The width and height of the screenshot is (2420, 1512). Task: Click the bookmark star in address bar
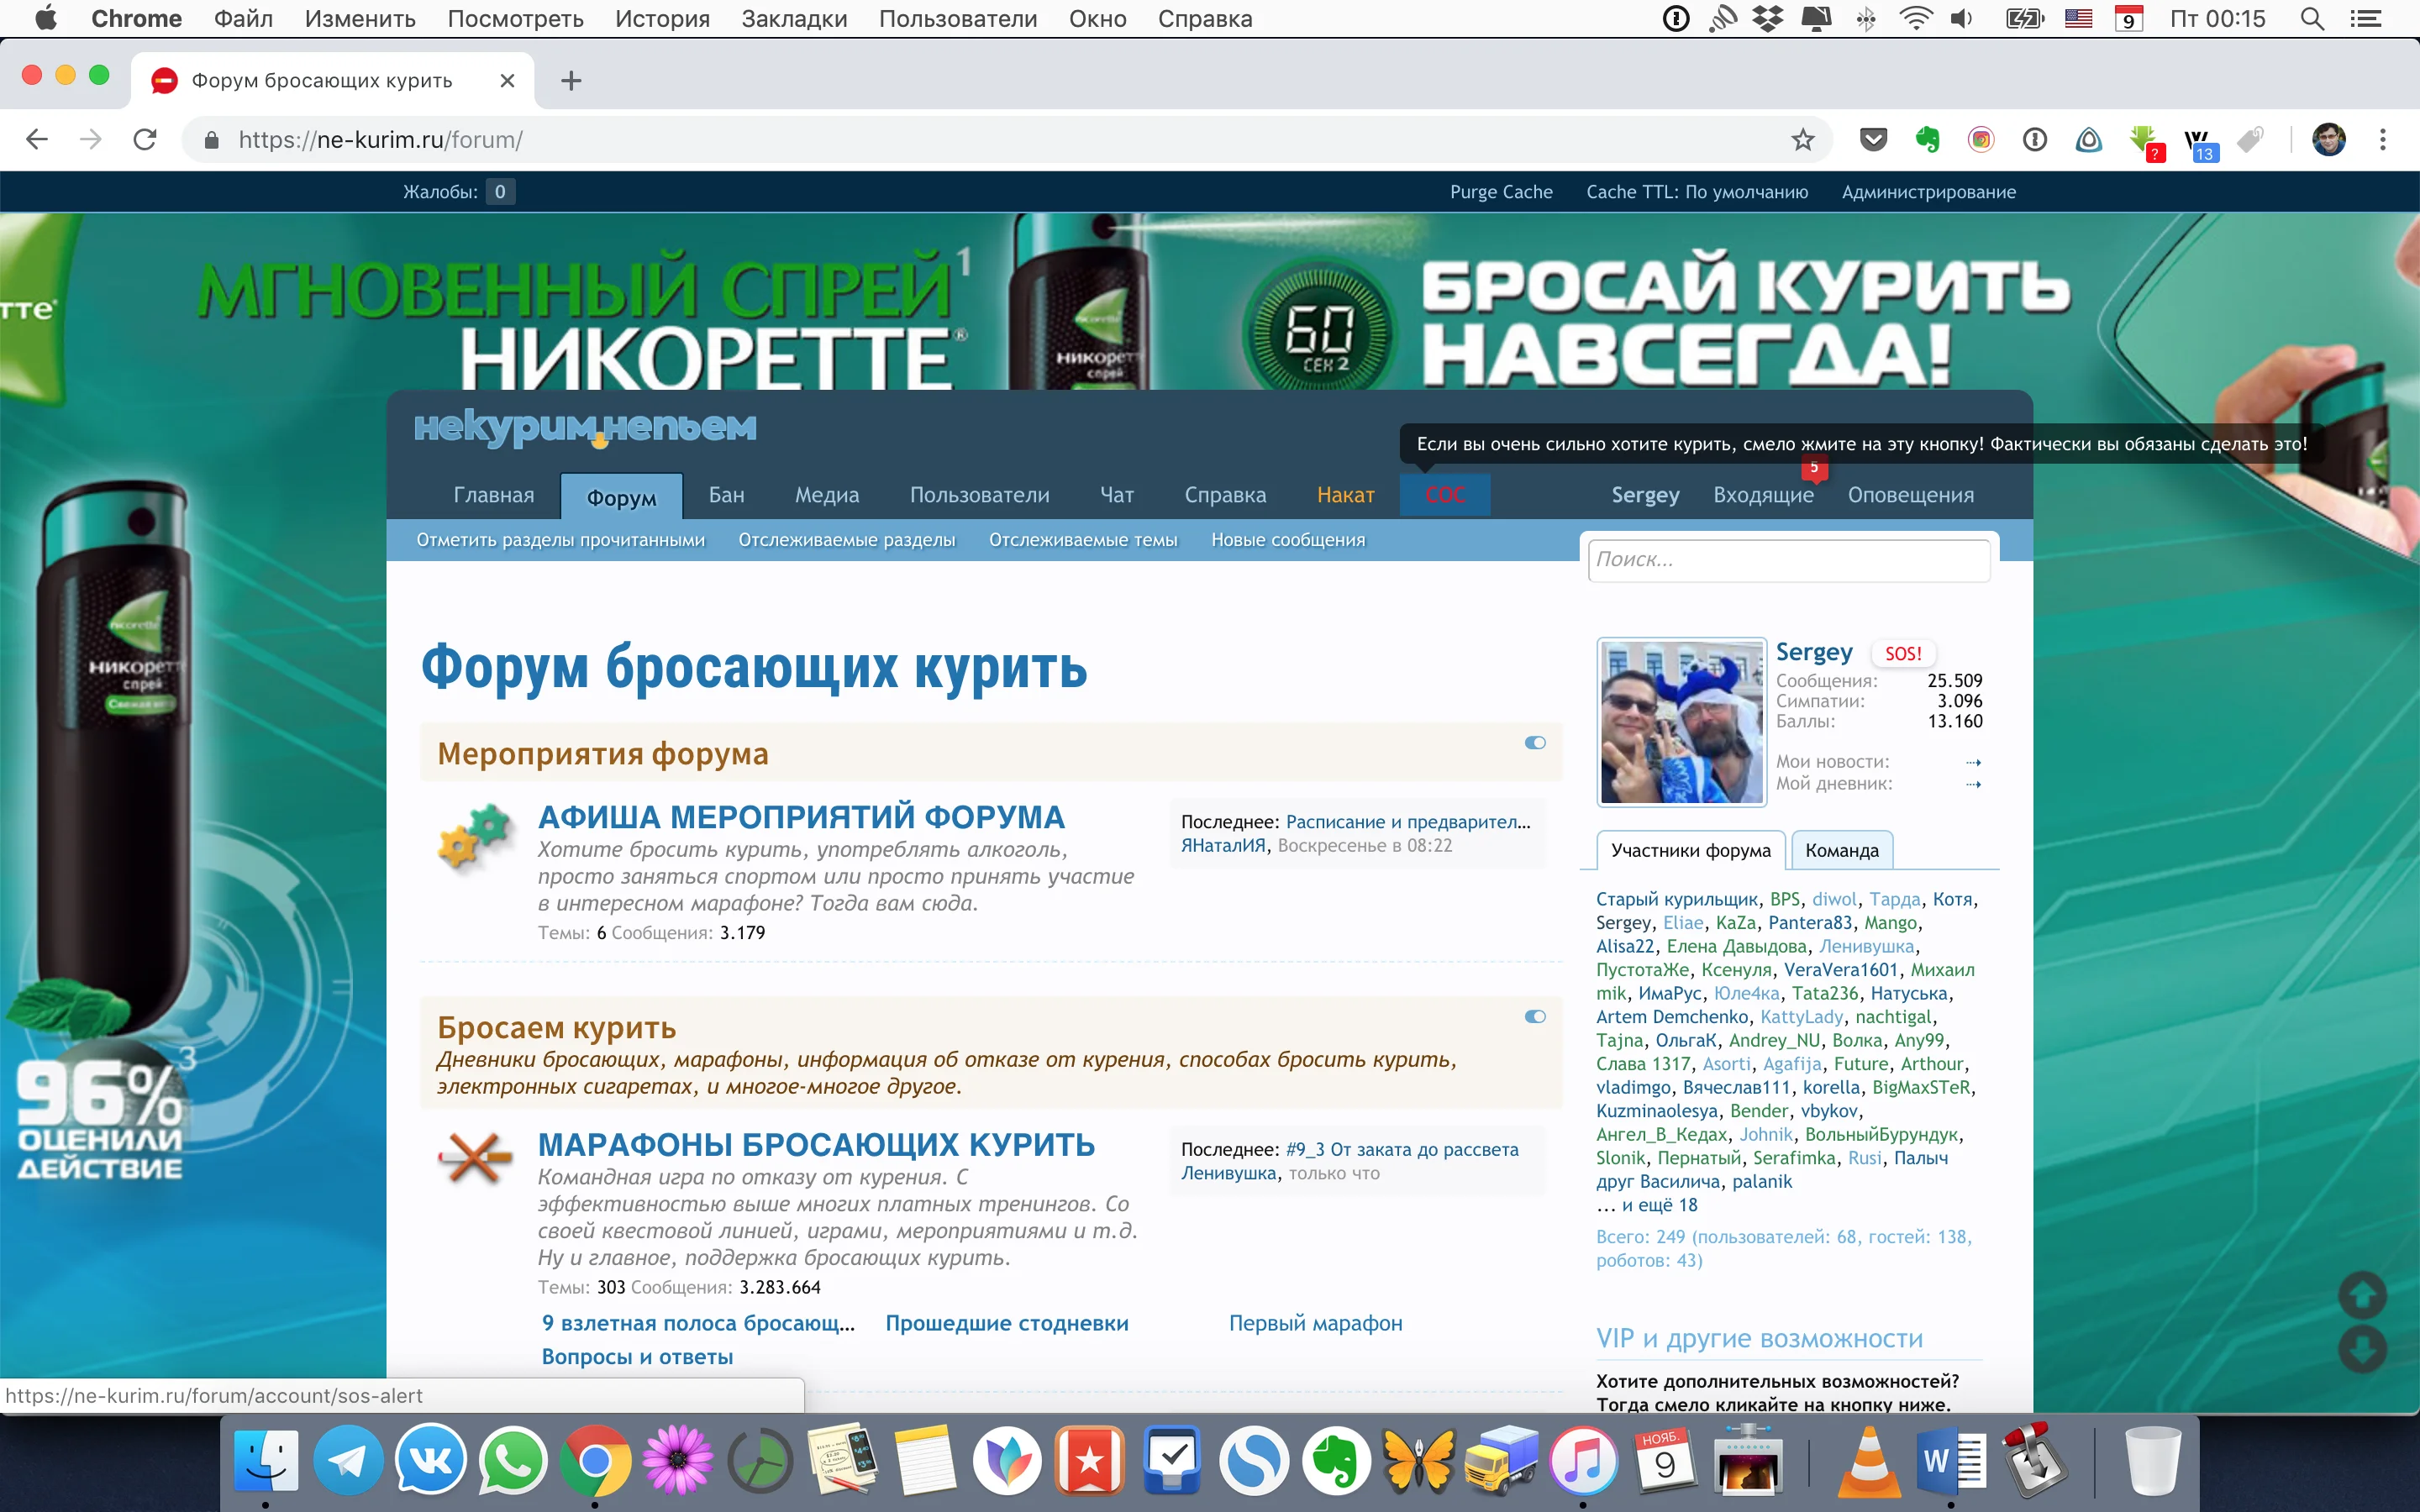pyautogui.click(x=1802, y=140)
